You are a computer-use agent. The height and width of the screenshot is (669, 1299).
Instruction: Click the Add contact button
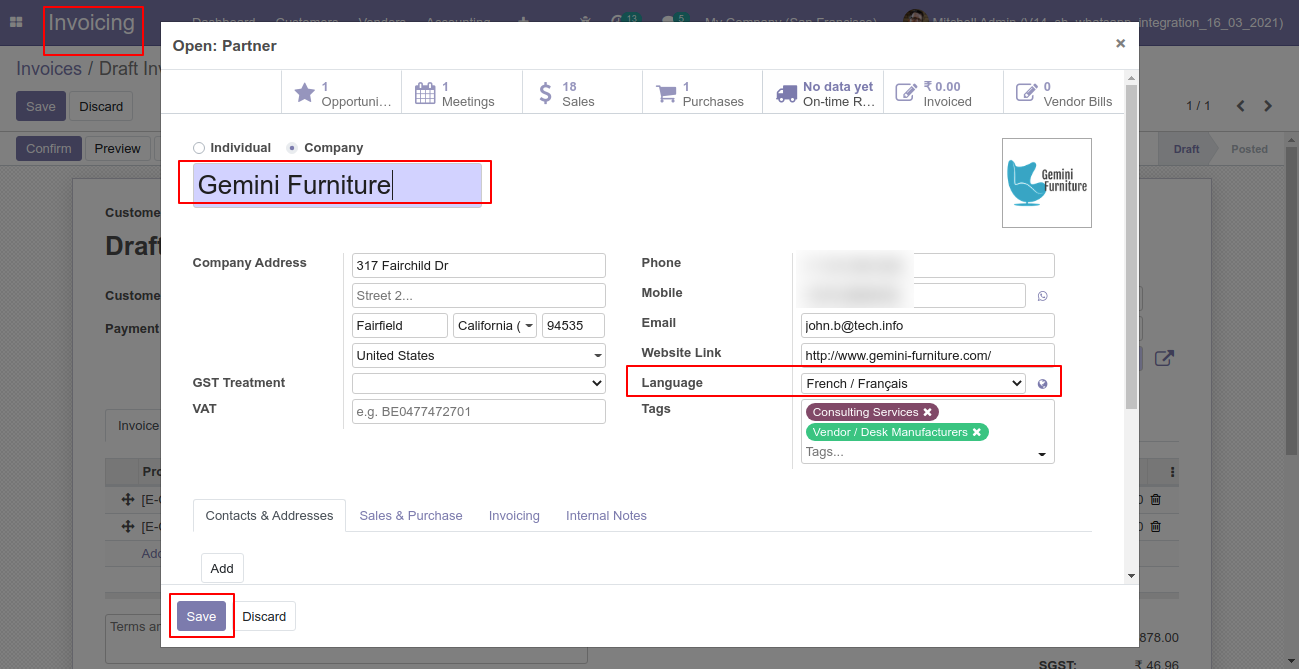[x=222, y=568]
